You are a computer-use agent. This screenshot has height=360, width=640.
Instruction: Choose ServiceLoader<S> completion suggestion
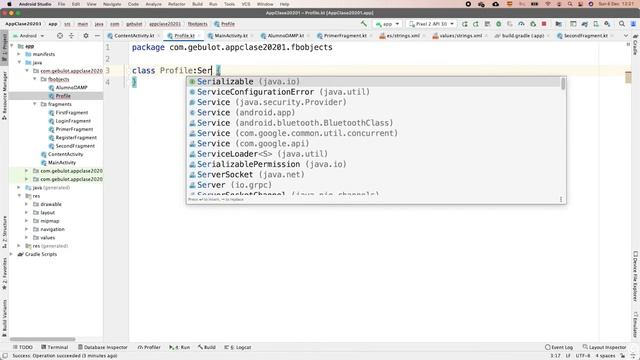point(374,154)
